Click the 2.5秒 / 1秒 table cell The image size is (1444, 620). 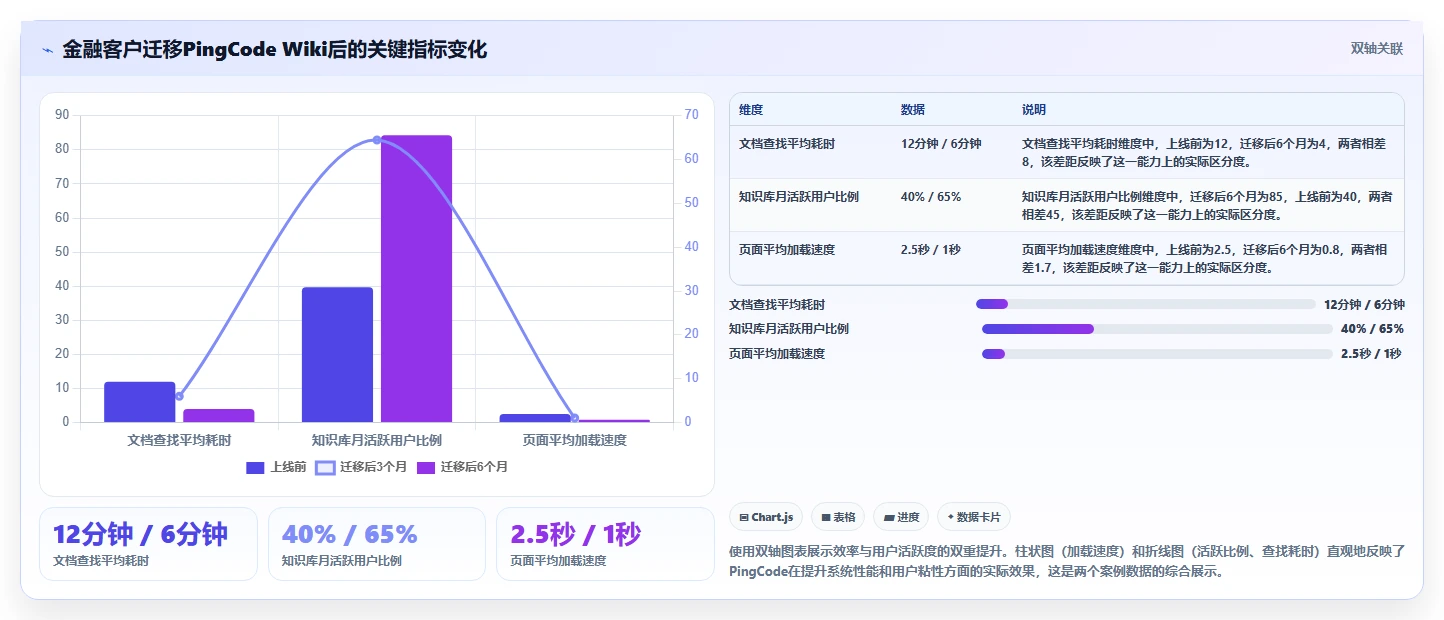[x=931, y=249]
